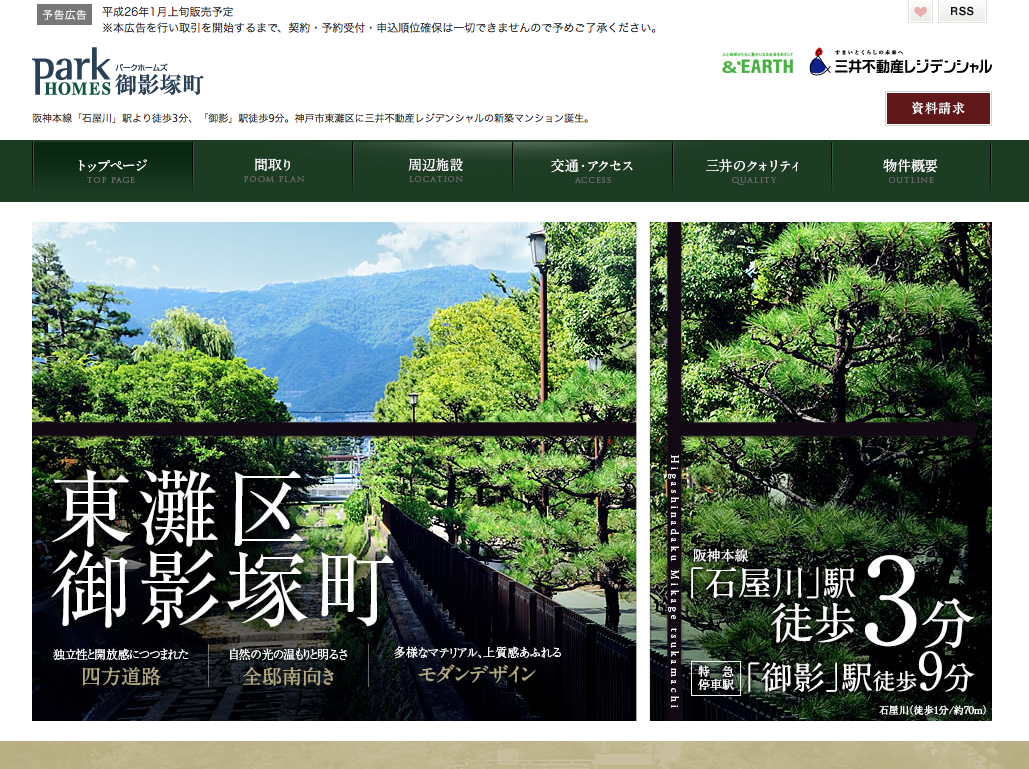Click the 全邸南向き feature text

pyautogui.click(x=288, y=676)
